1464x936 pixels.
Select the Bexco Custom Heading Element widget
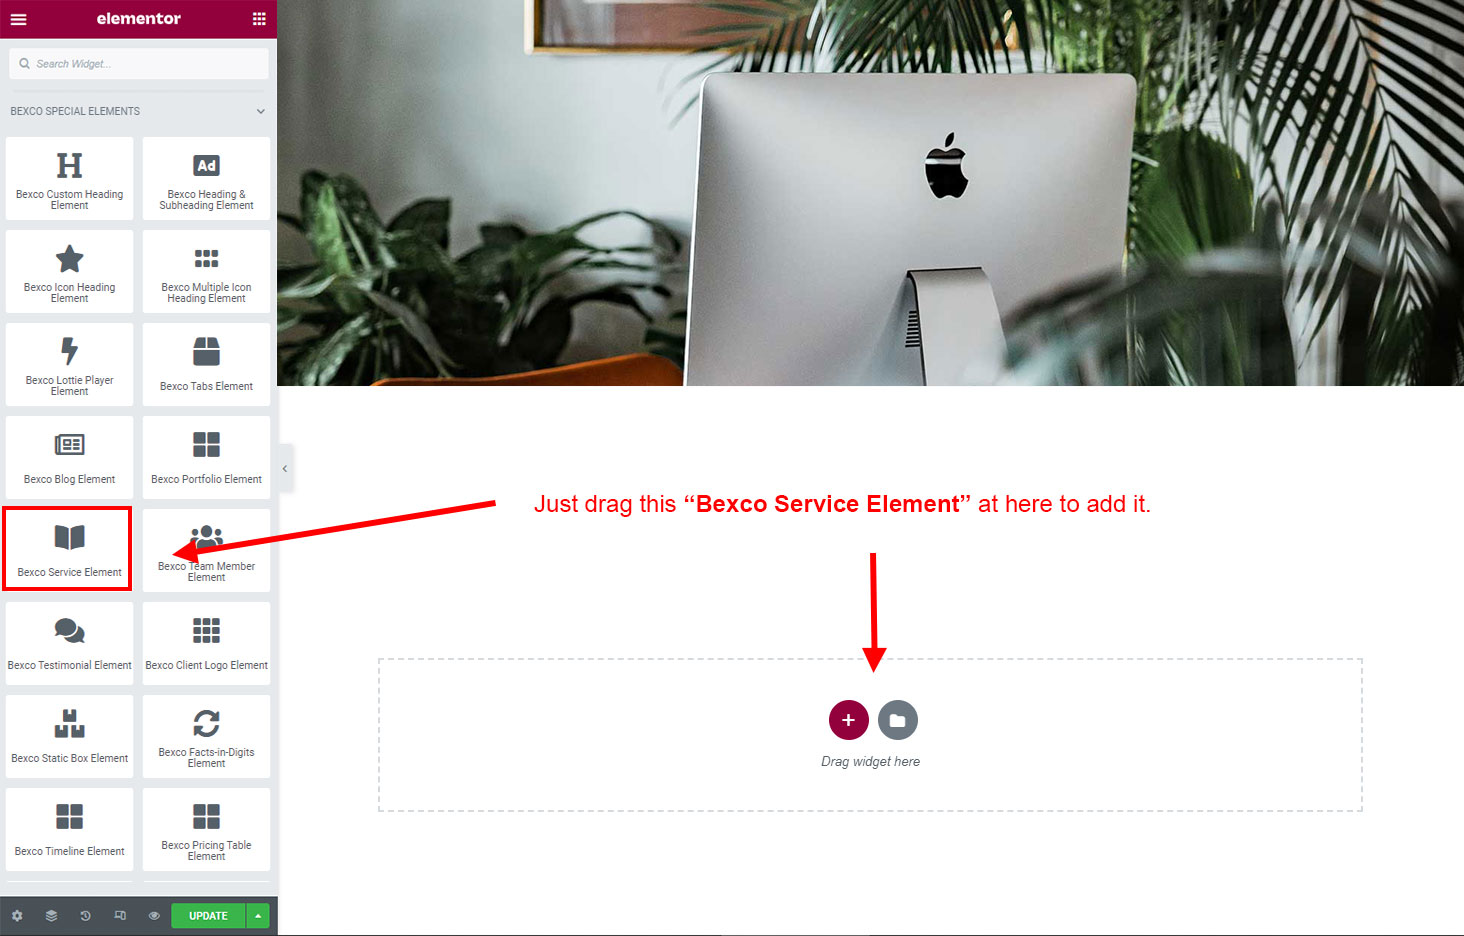(69, 179)
